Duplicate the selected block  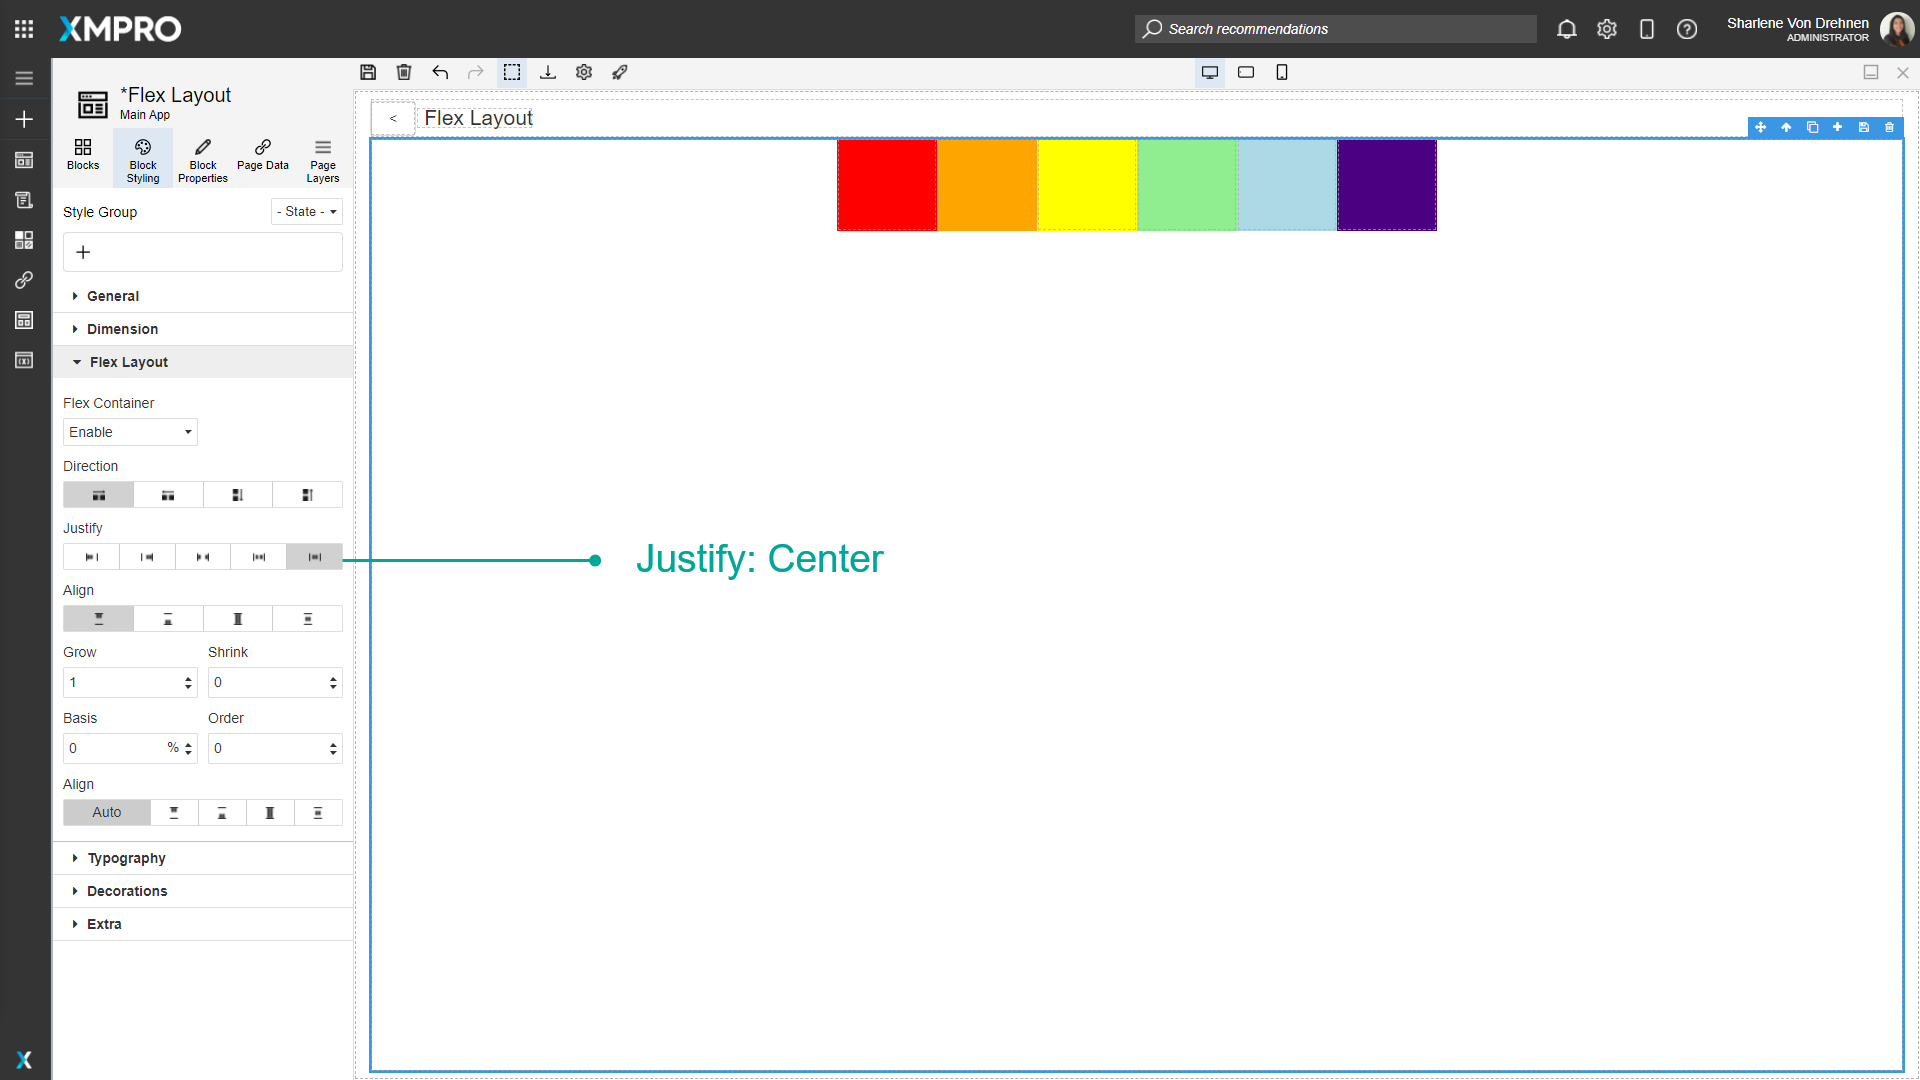[x=1813, y=128]
